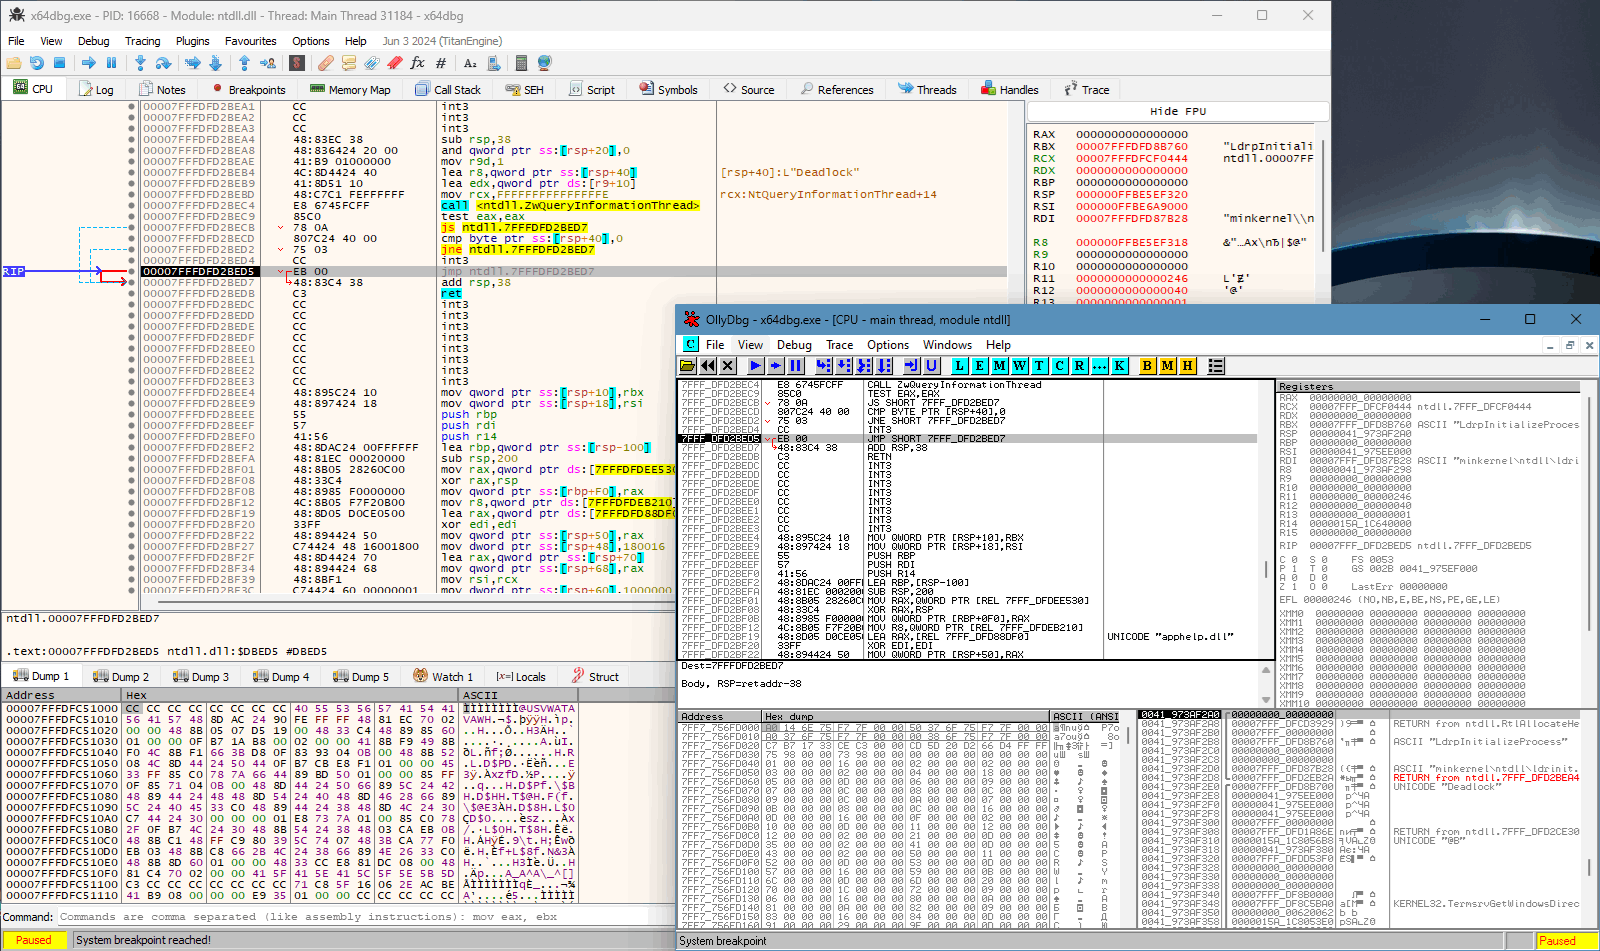Click the Command input field at bottom

pyautogui.click(x=300, y=917)
